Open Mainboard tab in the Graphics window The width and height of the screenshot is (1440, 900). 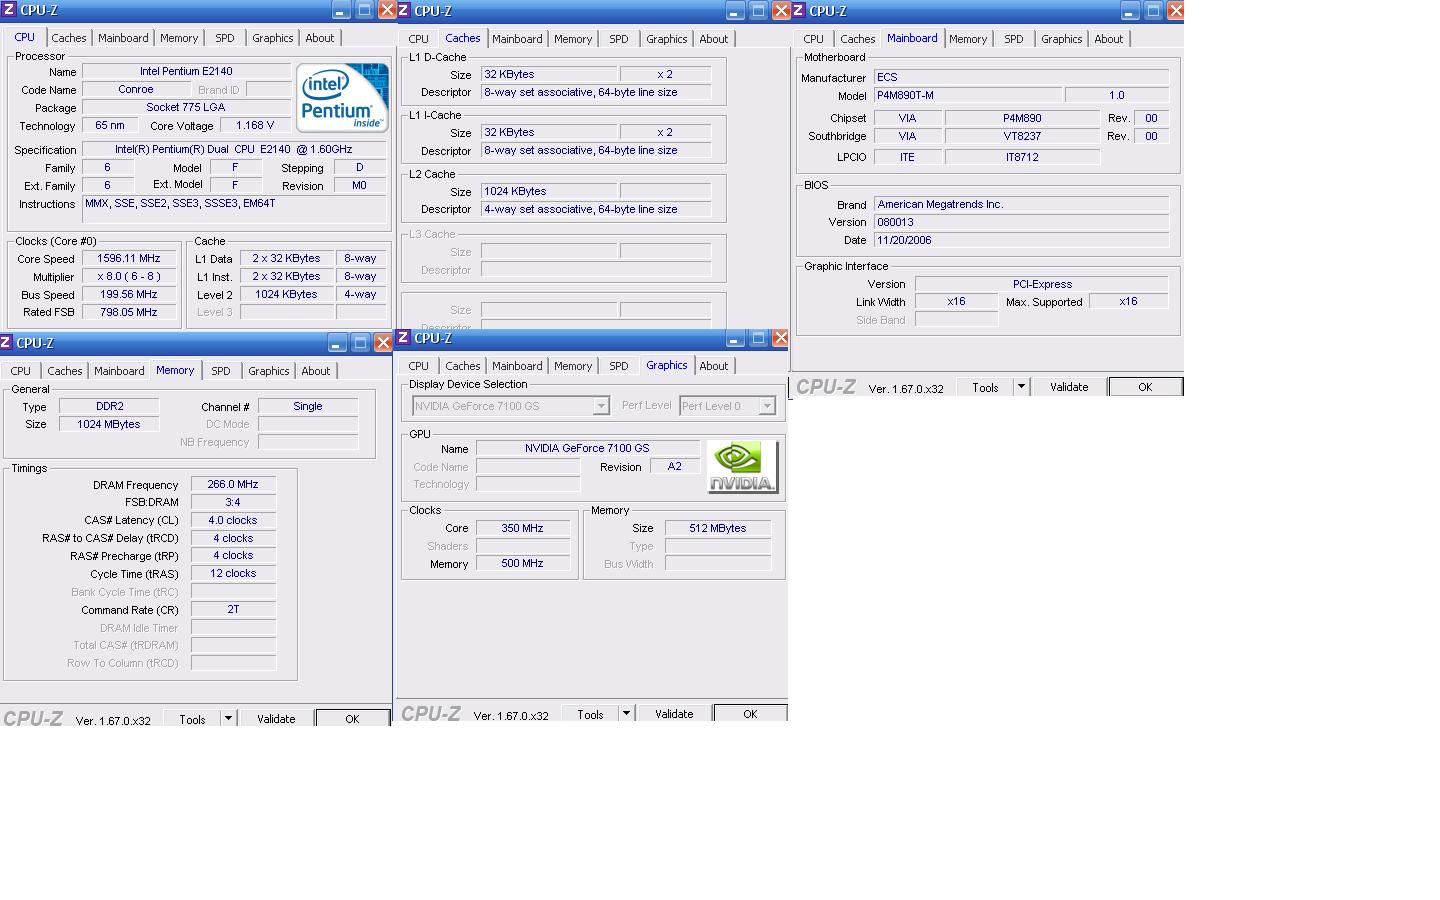tap(517, 366)
